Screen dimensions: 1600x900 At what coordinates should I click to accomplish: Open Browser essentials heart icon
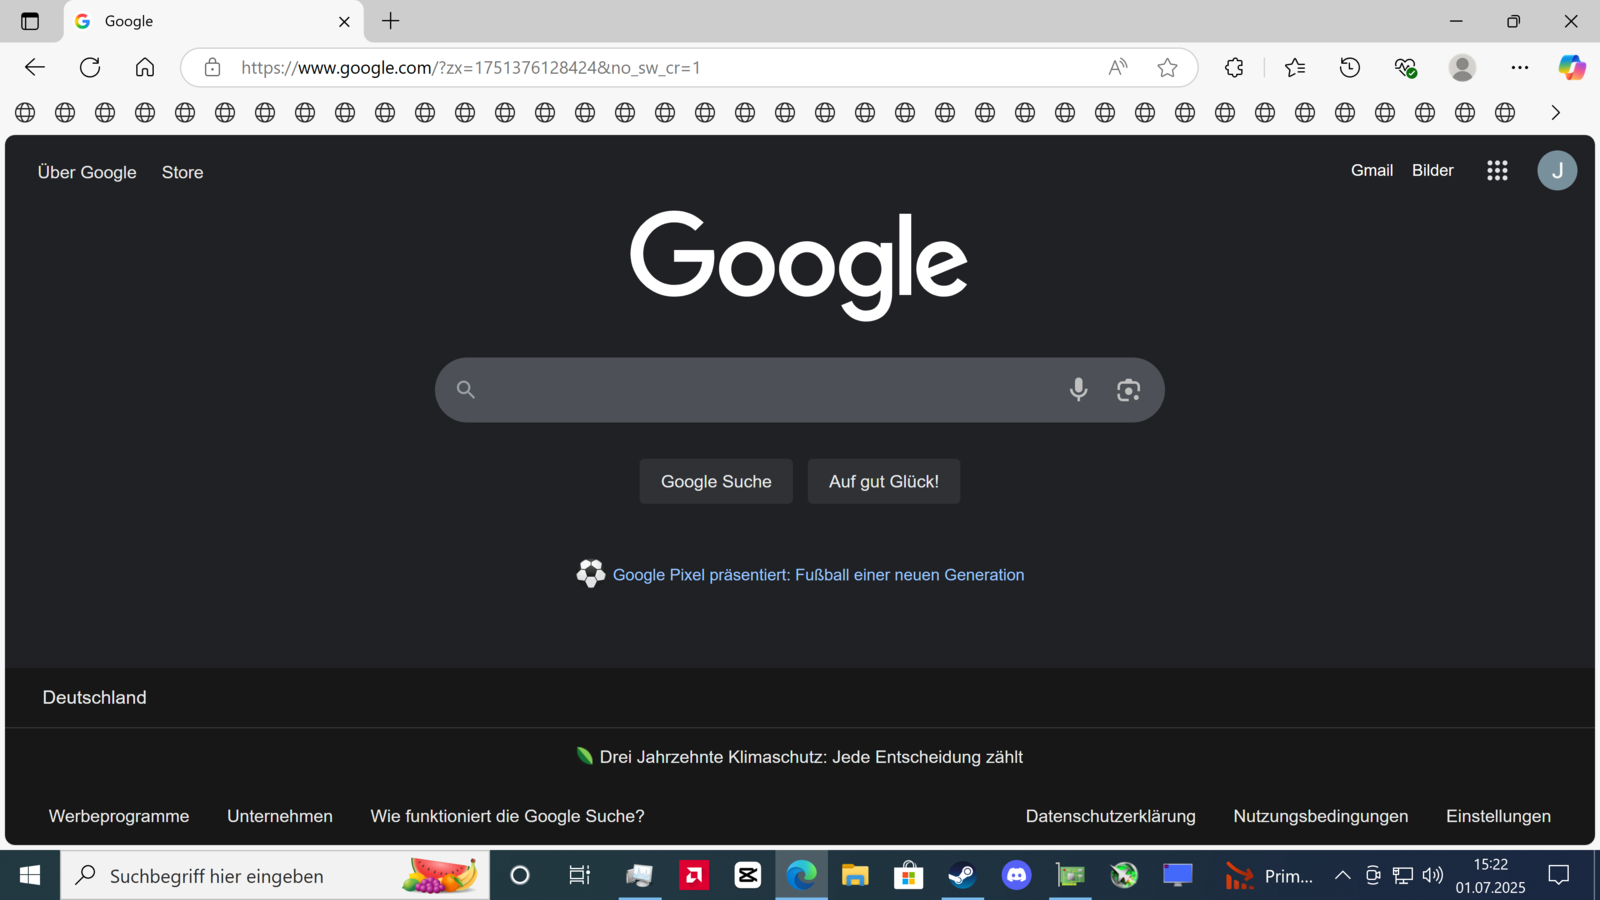[x=1405, y=67]
